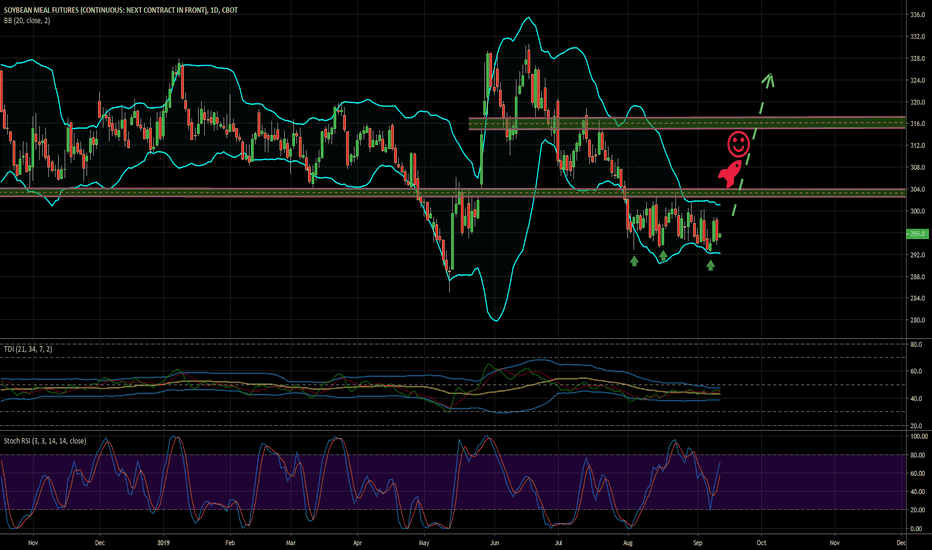This screenshot has width=932, height=550.
Task: Click the 320.0 price axis label
Action: [x=917, y=102]
